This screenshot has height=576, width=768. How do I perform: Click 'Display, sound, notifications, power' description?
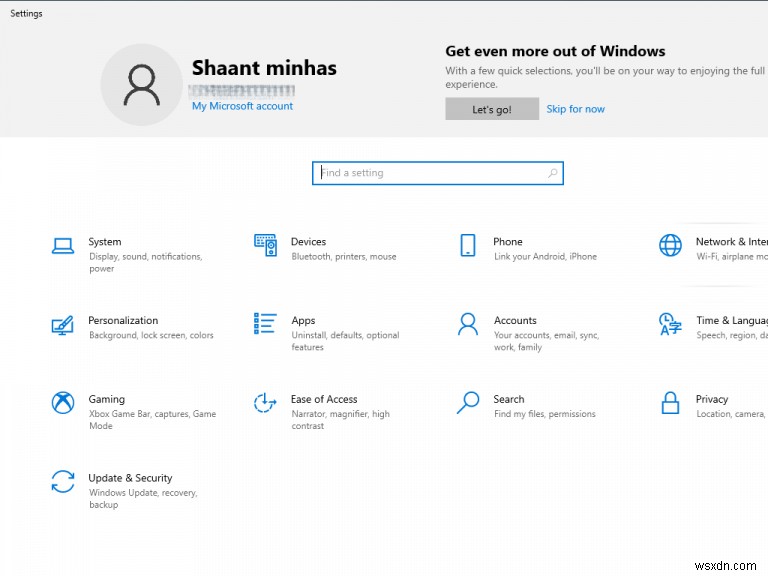point(145,263)
